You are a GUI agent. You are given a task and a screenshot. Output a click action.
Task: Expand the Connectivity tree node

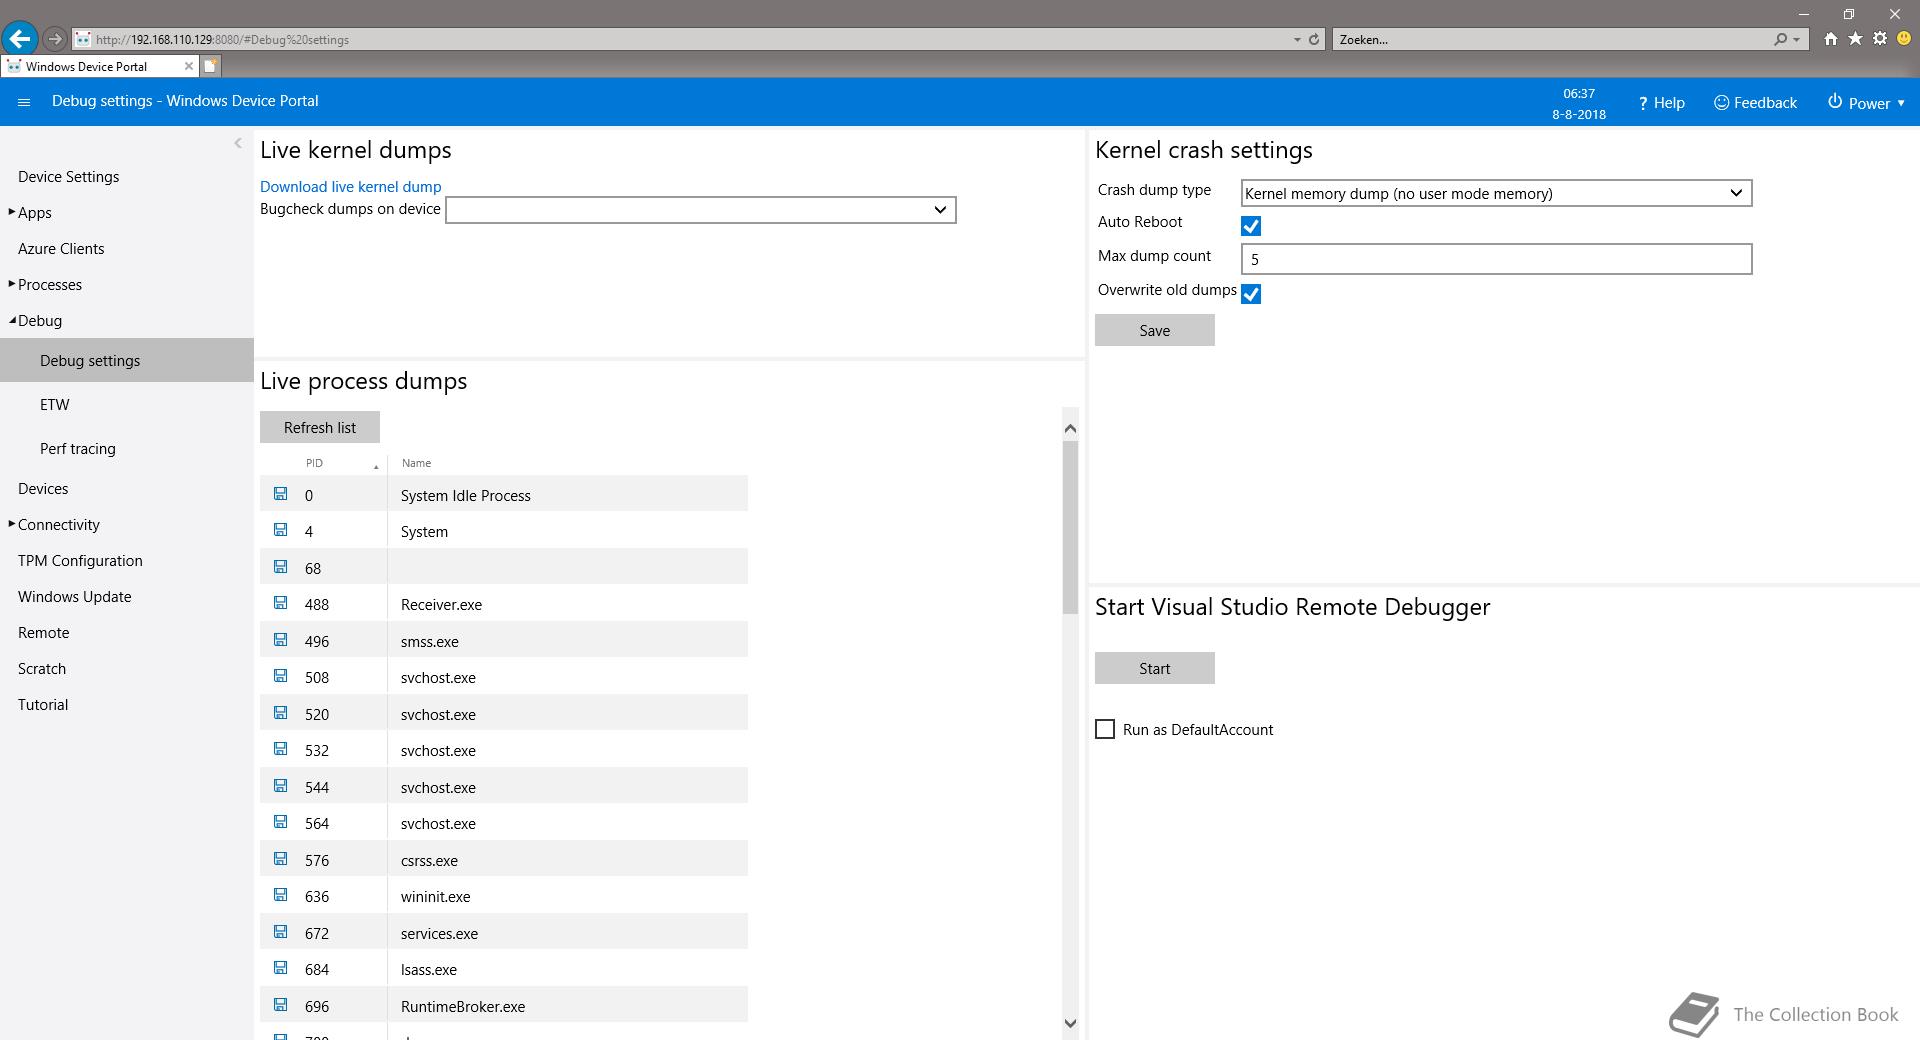point(12,524)
